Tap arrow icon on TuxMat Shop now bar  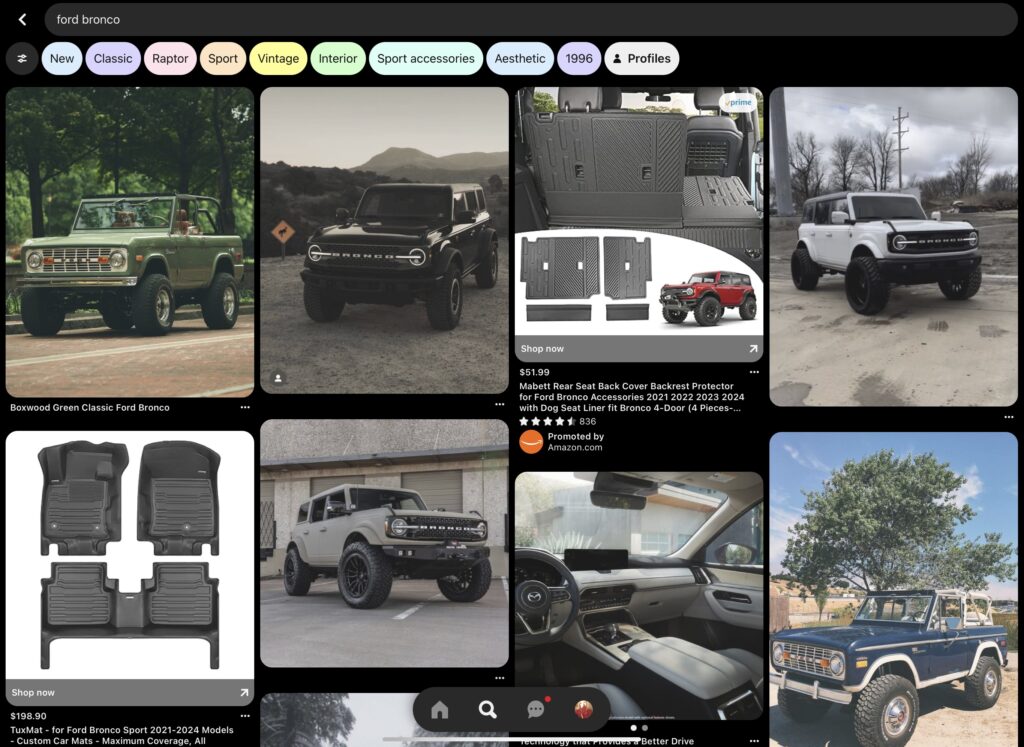[244, 693]
